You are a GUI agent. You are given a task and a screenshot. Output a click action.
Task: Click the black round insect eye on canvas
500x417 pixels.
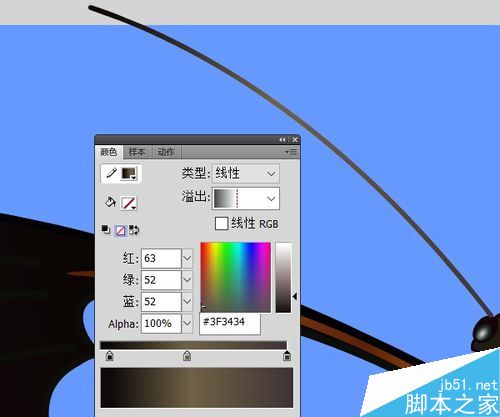pyautogui.click(x=483, y=332)
